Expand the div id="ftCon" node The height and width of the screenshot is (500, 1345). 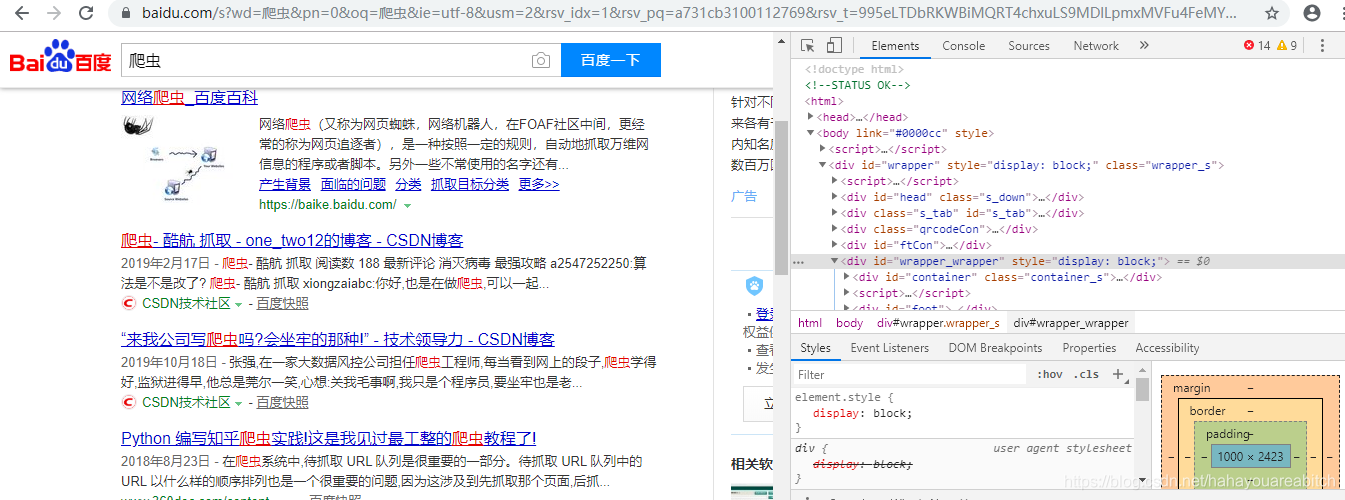835,245
